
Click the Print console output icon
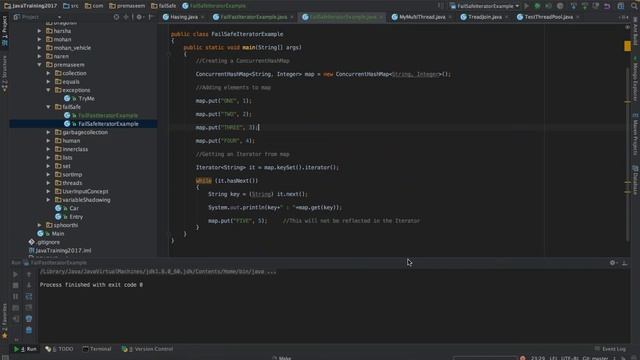pyautogui.click(x=29, y=318)
